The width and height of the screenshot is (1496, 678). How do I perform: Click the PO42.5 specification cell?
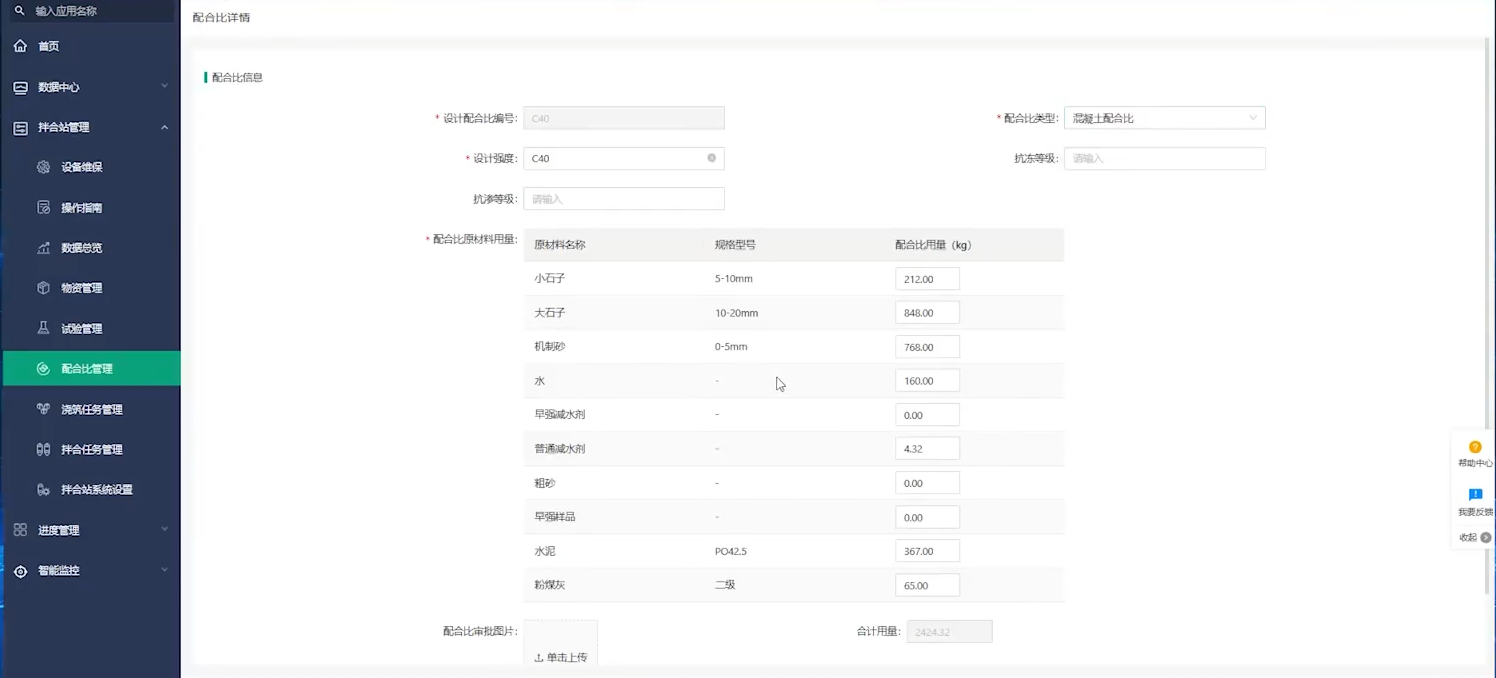click(731, 551)
